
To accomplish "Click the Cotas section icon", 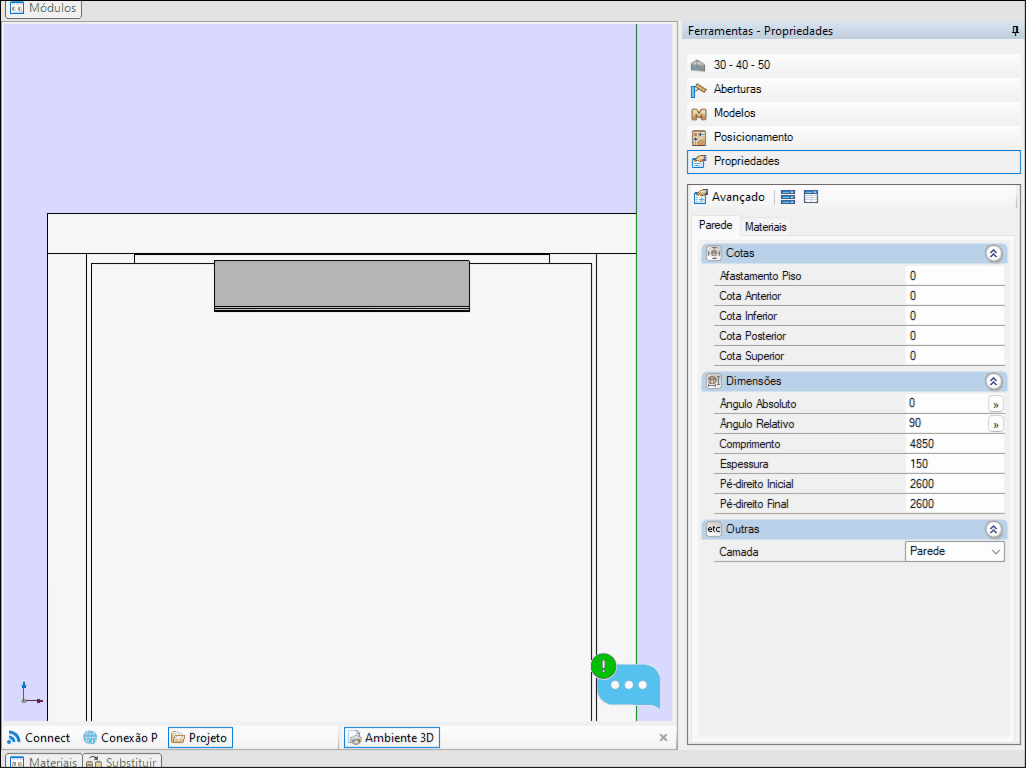I will pyautogui.click(x=714, y=253).
